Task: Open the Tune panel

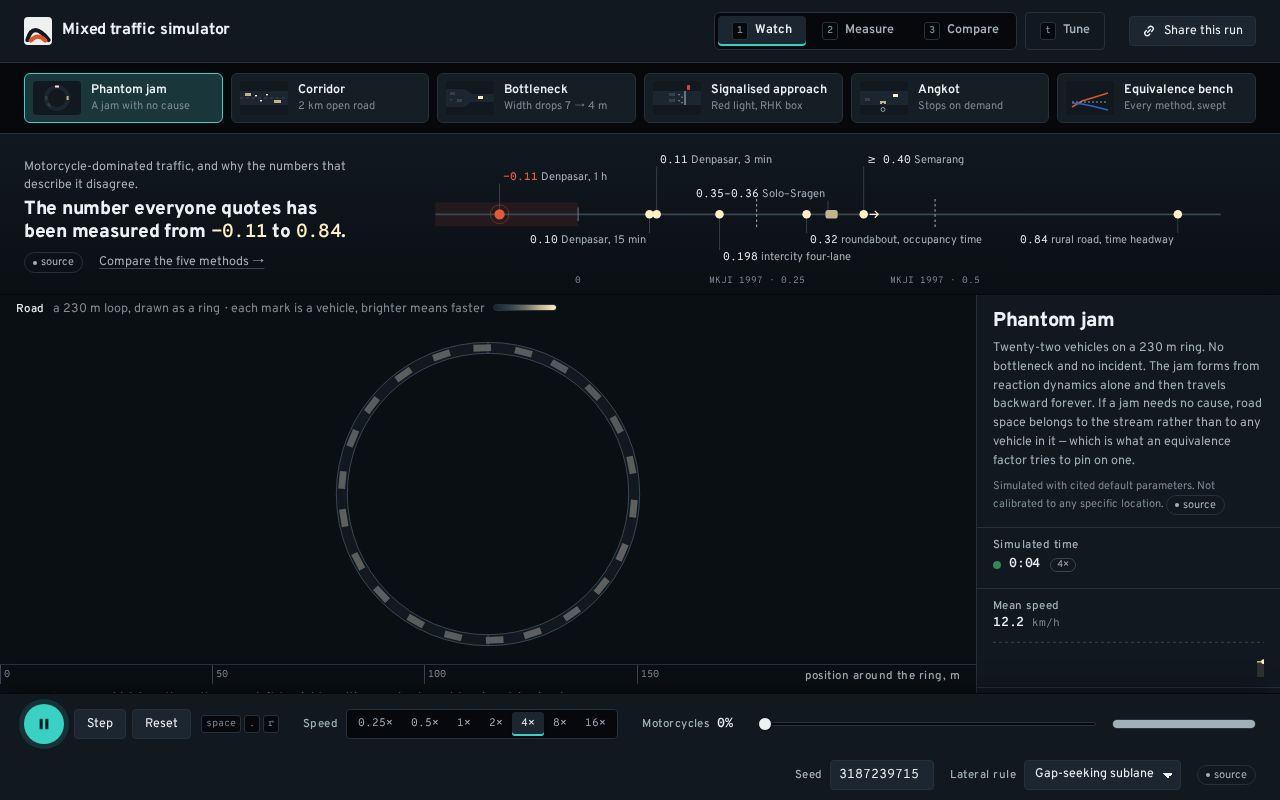Action: coord(1065,30)
